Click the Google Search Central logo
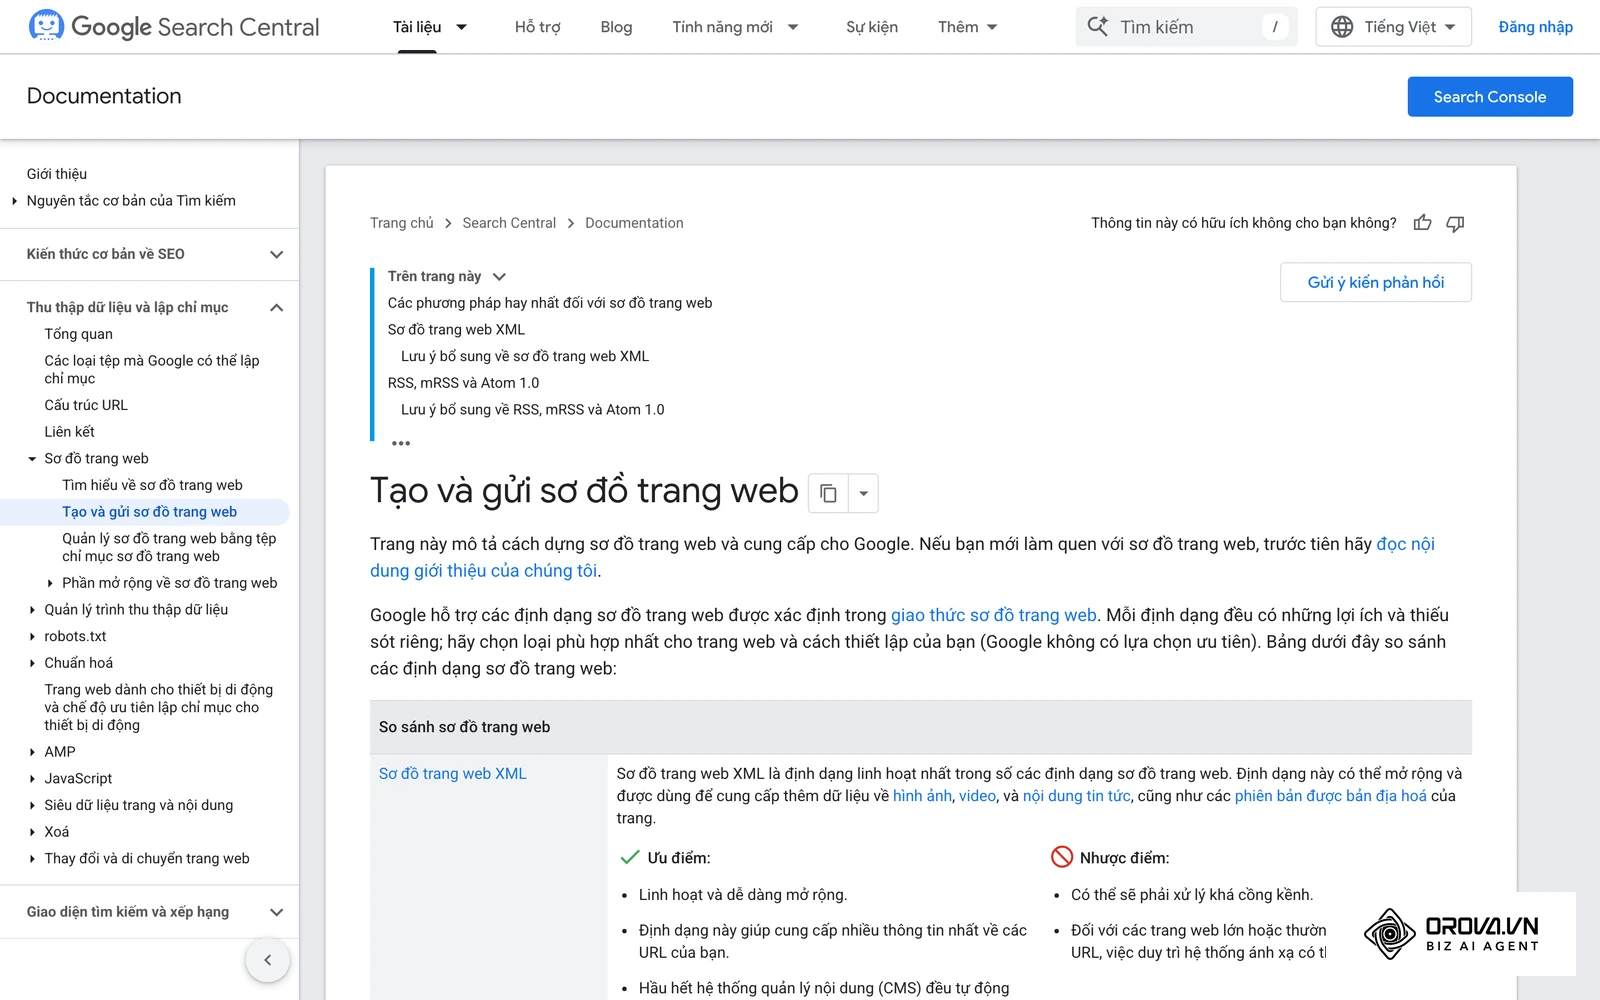 pyautogui.click(x=174, y=27)
